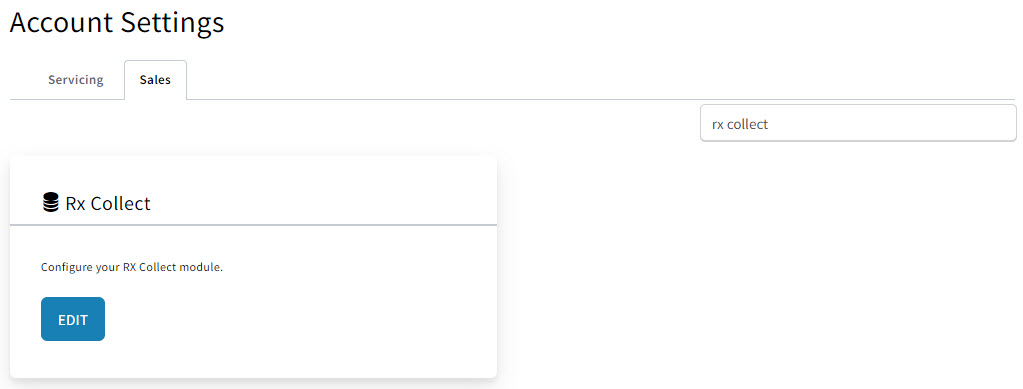Click the 'Servicing' label in the tab strip

click(76, 80)
